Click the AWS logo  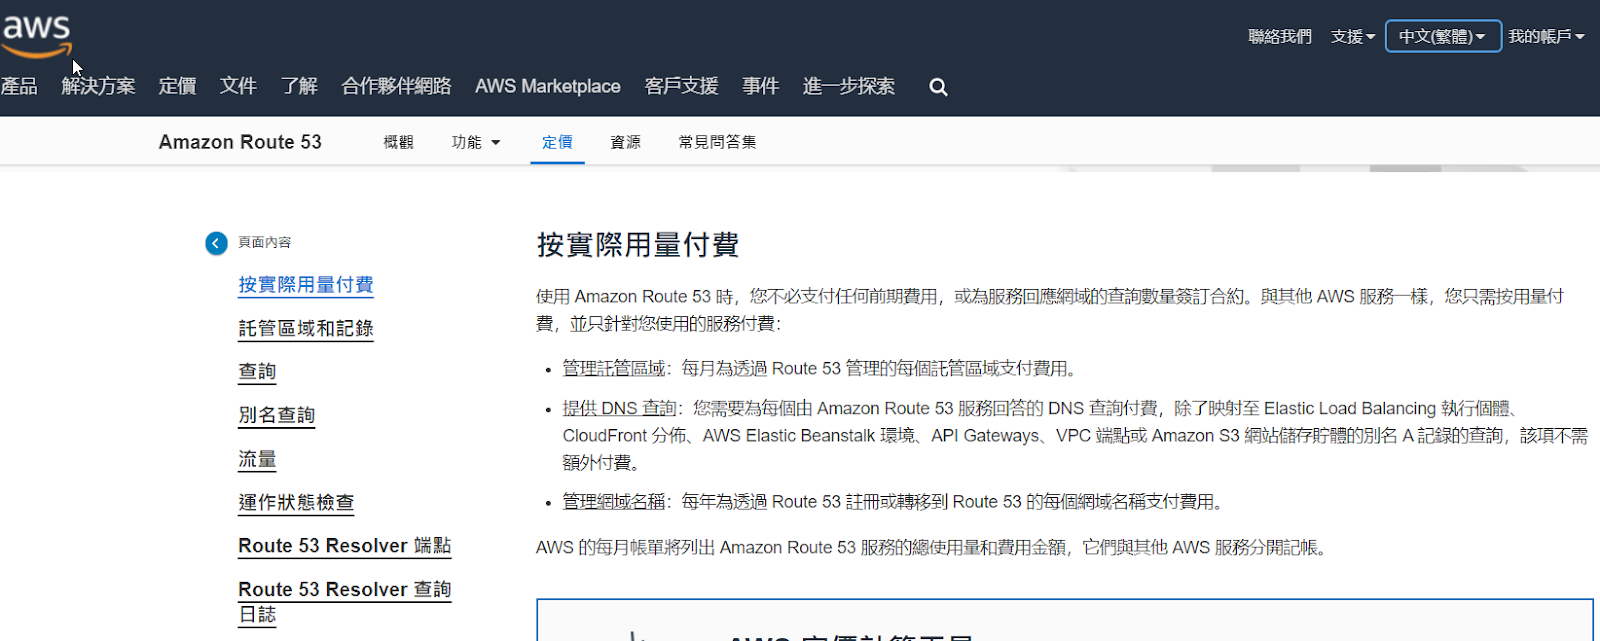click(x=37, y=36)
